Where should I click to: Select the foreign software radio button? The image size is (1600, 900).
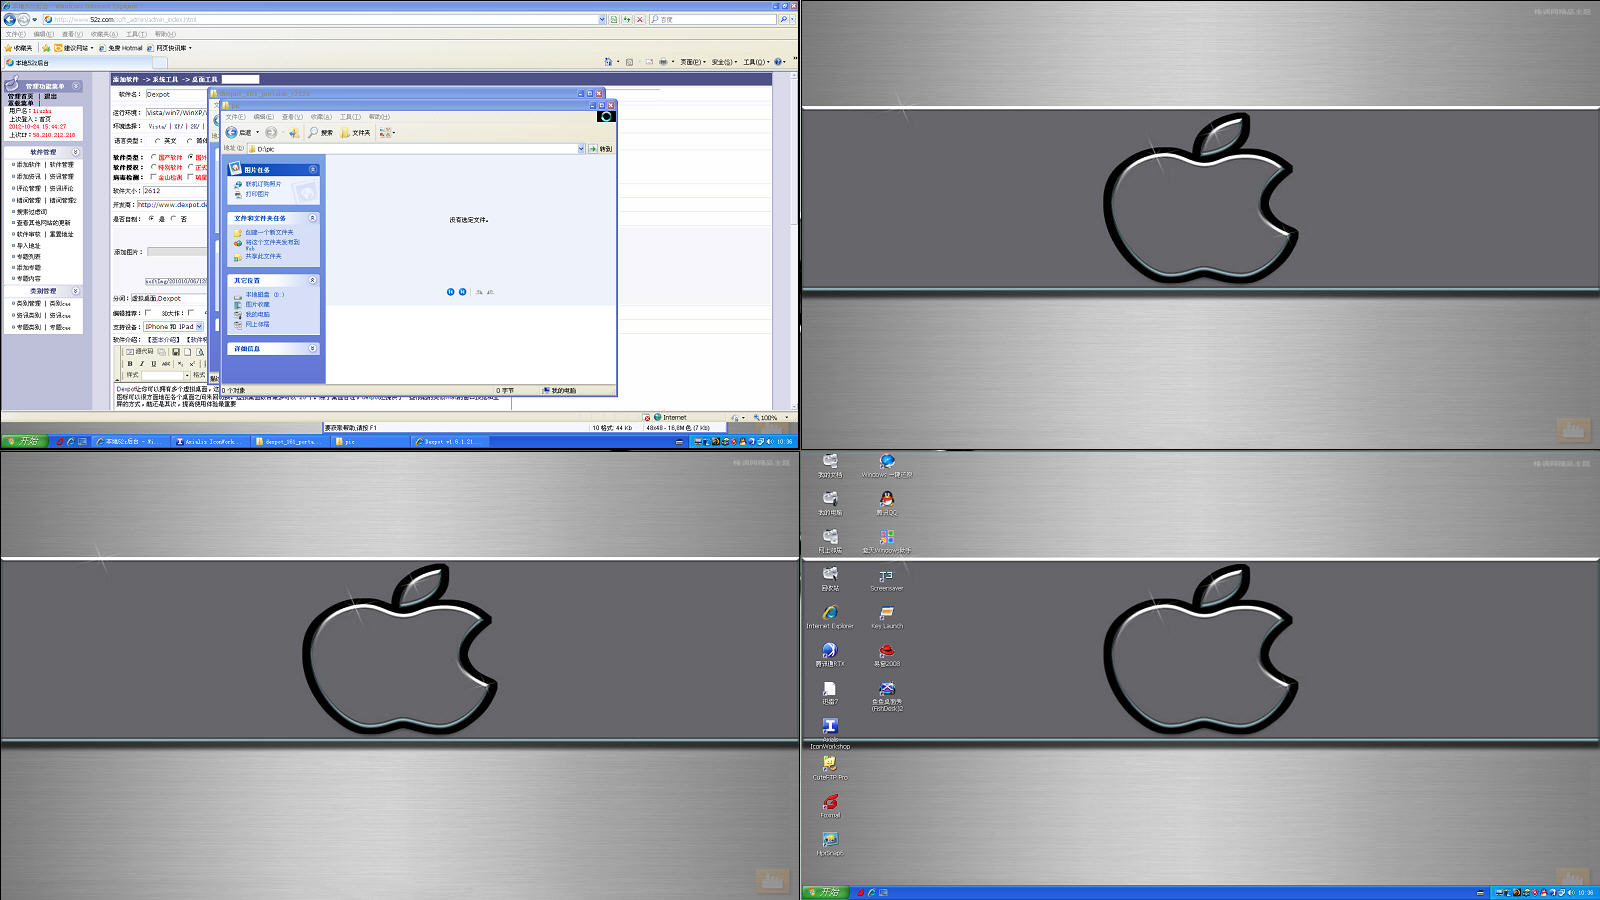pos(191,157)
